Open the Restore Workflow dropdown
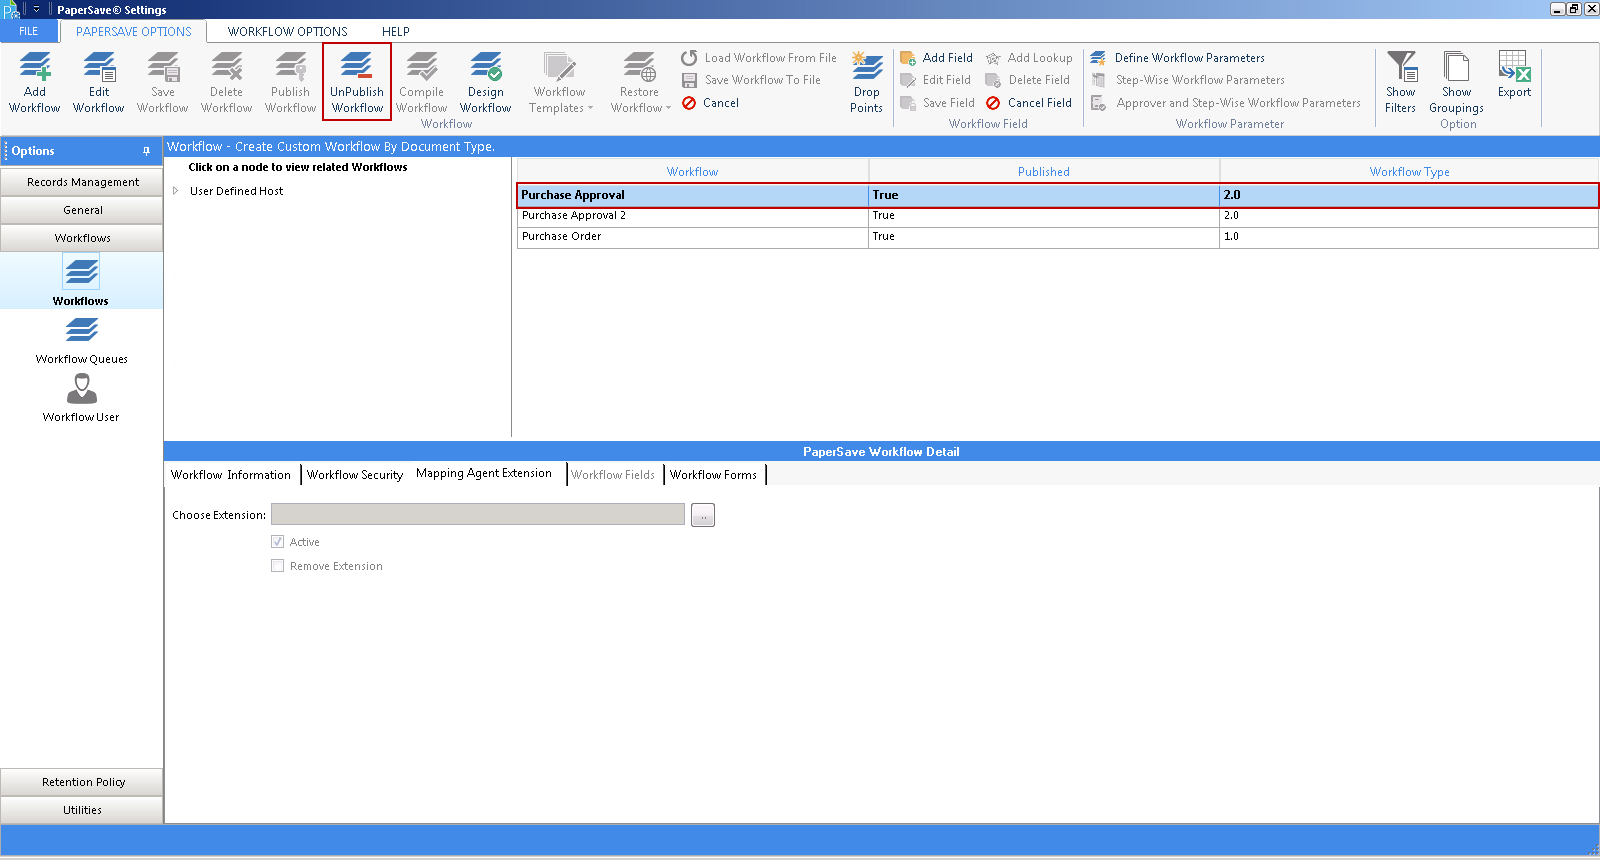 pyautogui.click(x=640, y=82)
